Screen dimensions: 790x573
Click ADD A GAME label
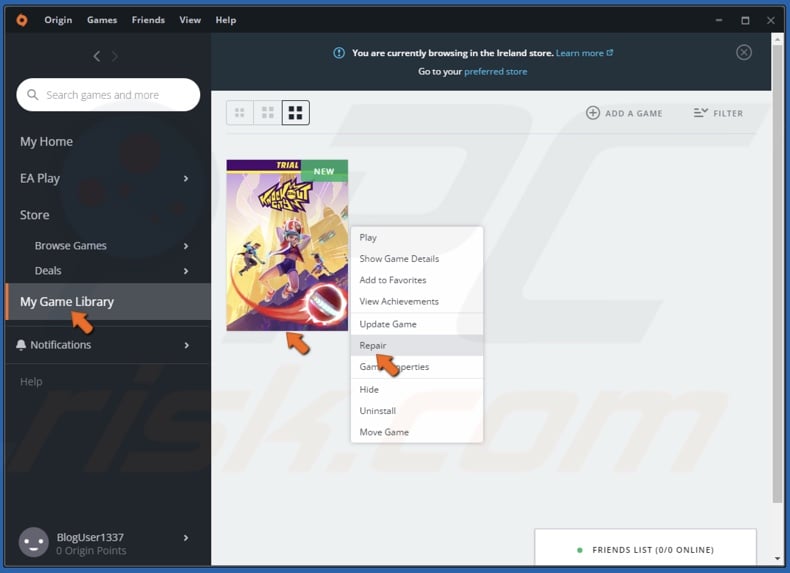(x=633, y=113)
